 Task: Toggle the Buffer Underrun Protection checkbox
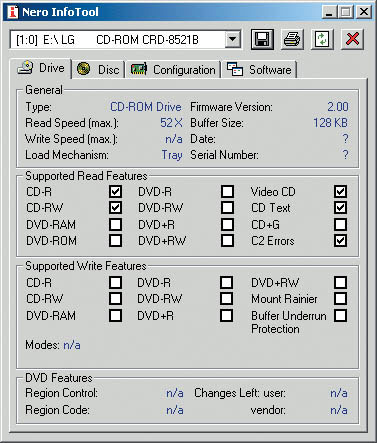340,315
